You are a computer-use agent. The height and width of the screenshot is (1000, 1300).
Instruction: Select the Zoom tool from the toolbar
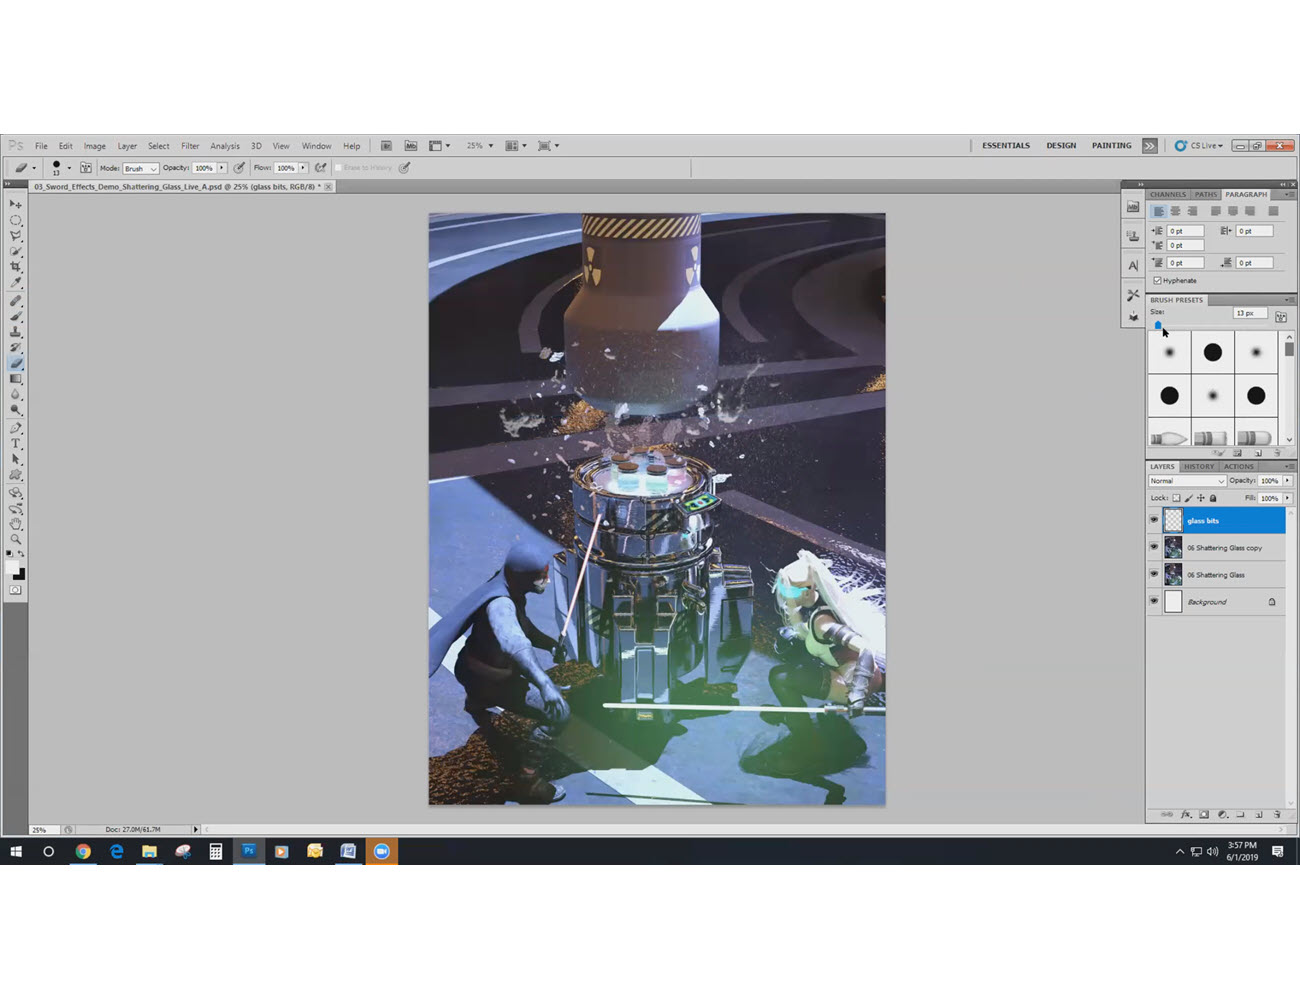pyautogui.click(x=16, y=539)
